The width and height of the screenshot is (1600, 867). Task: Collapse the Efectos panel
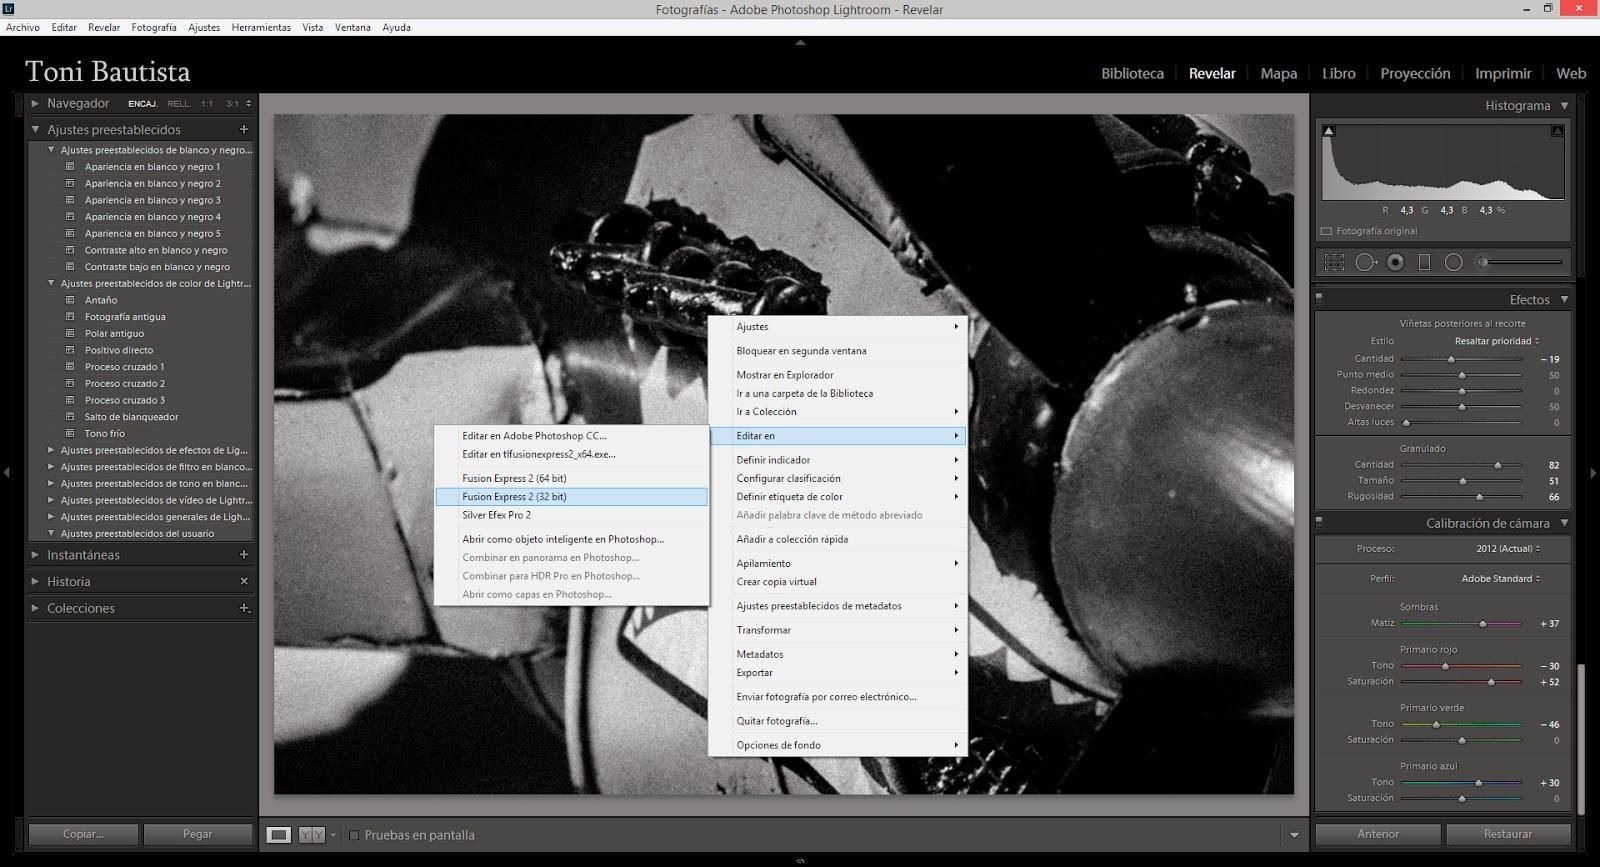coord(1564,299)
